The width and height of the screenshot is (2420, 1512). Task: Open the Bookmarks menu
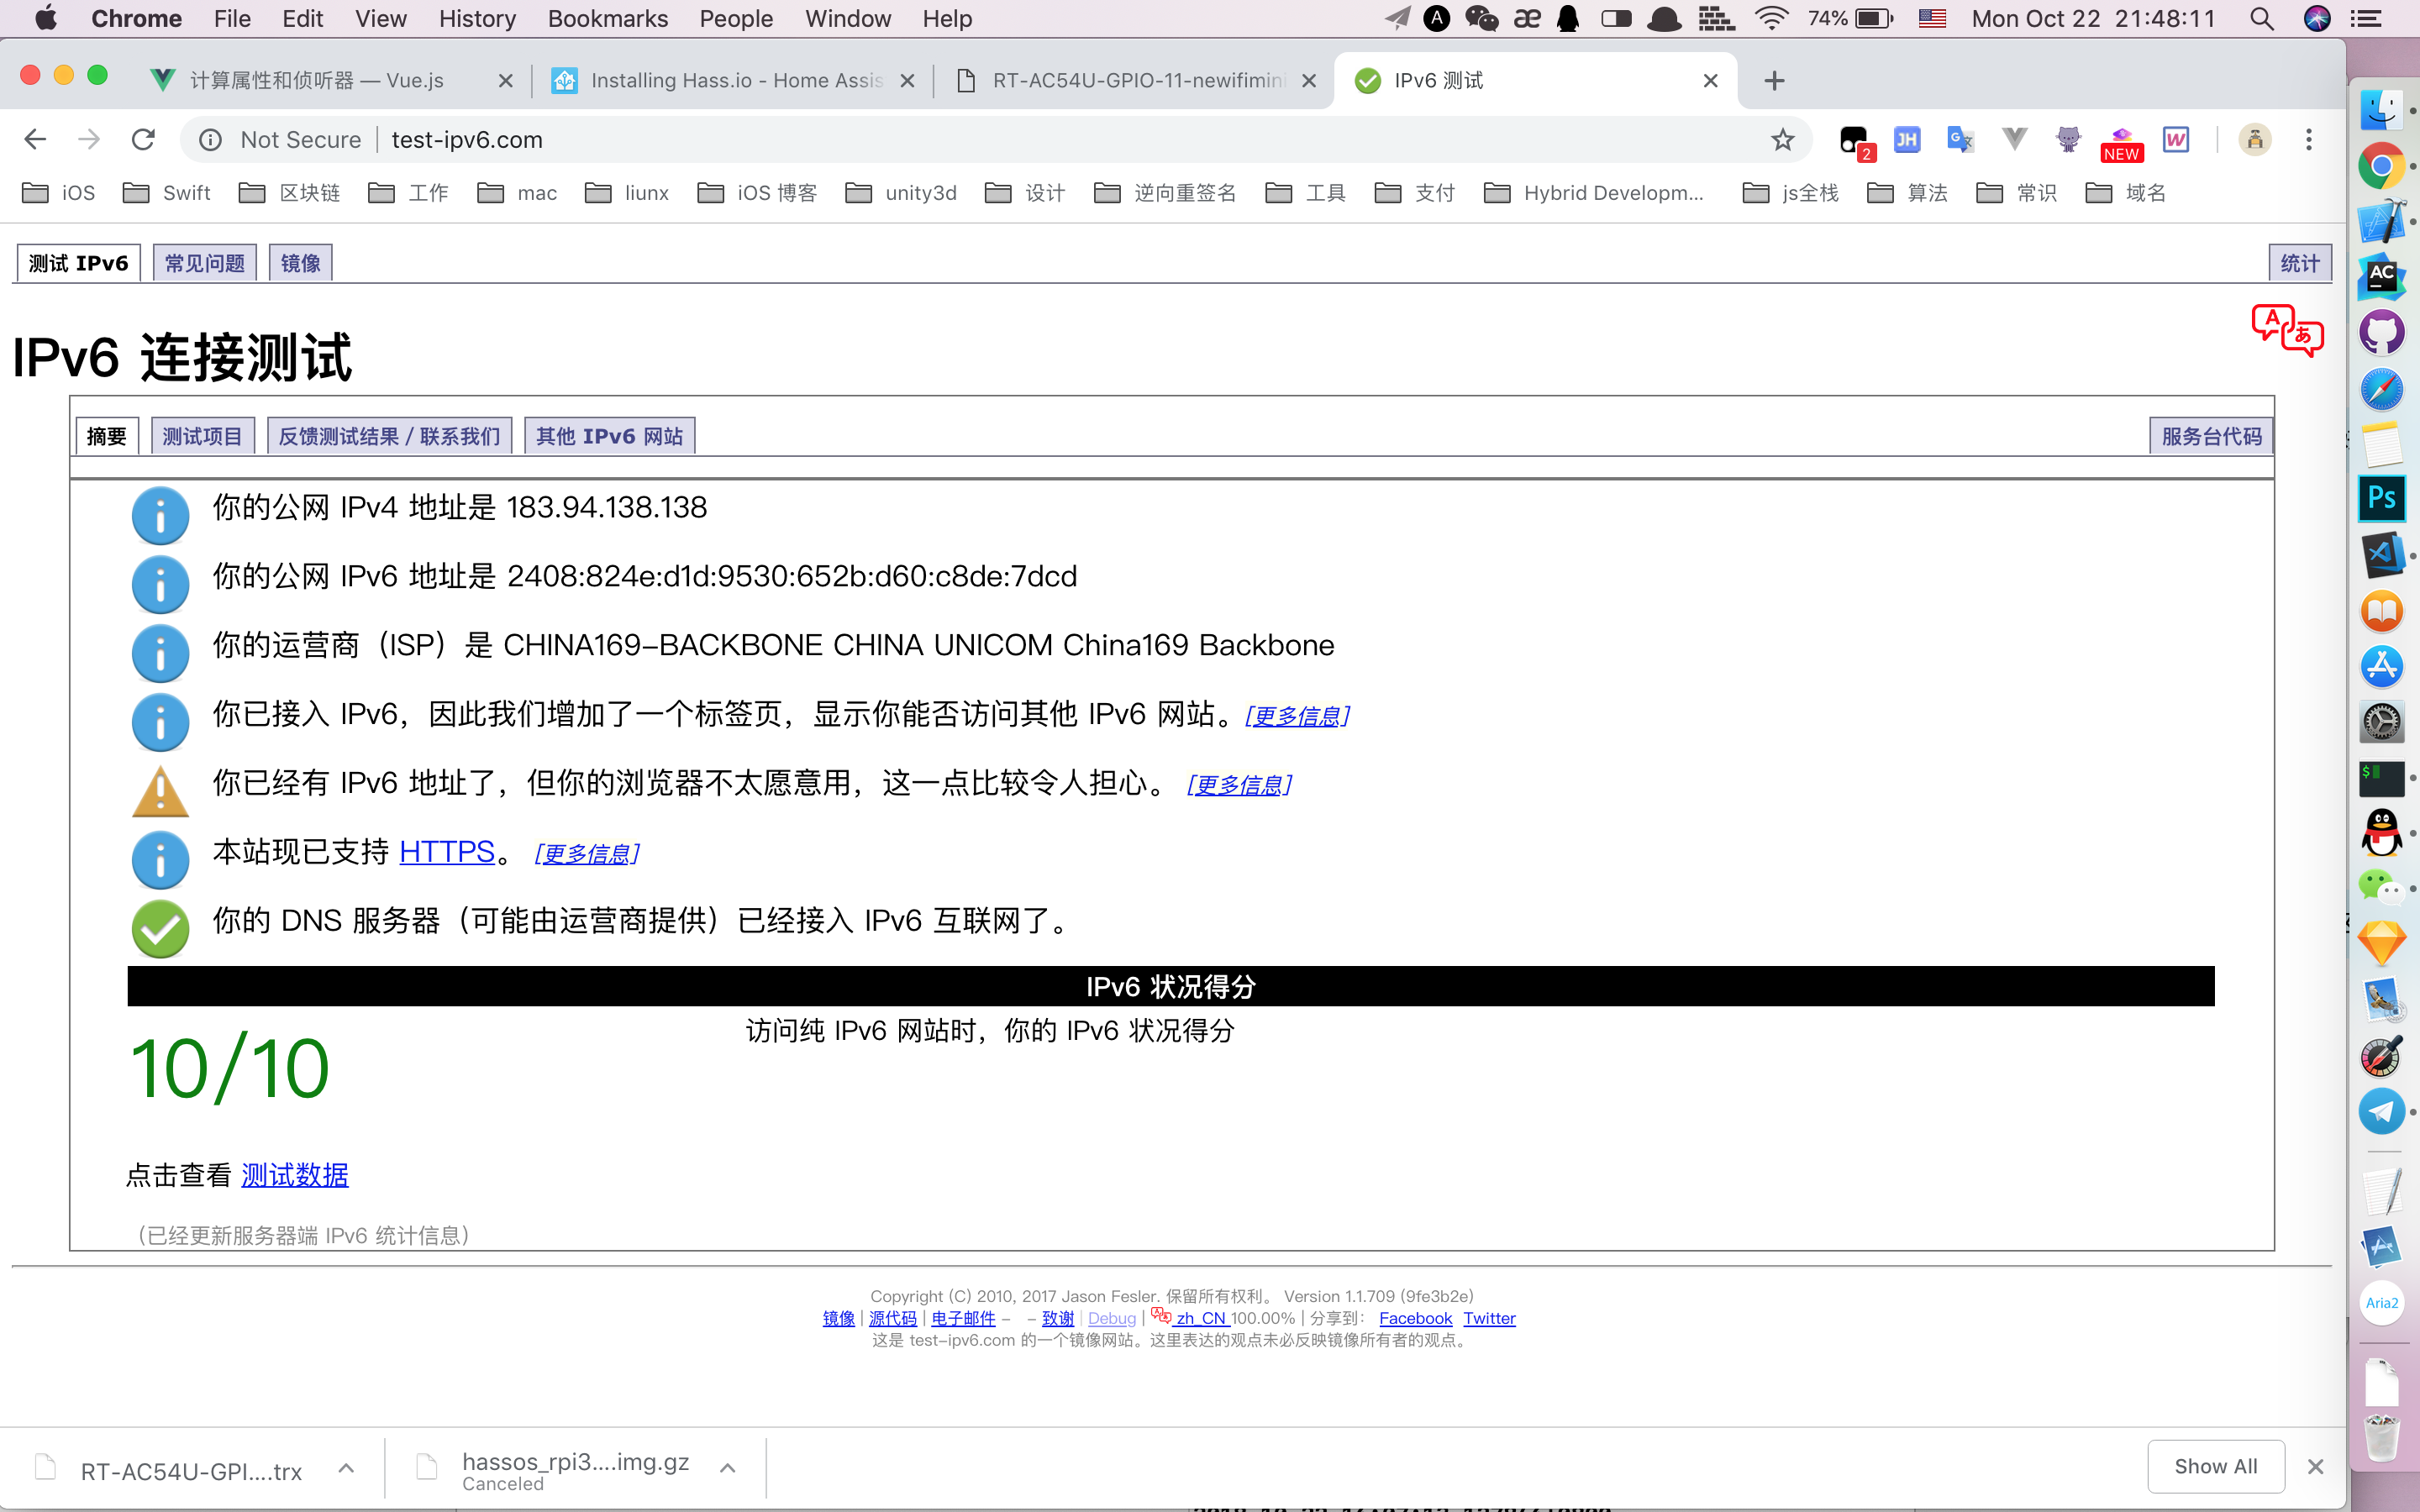click(x=607, y=19)
